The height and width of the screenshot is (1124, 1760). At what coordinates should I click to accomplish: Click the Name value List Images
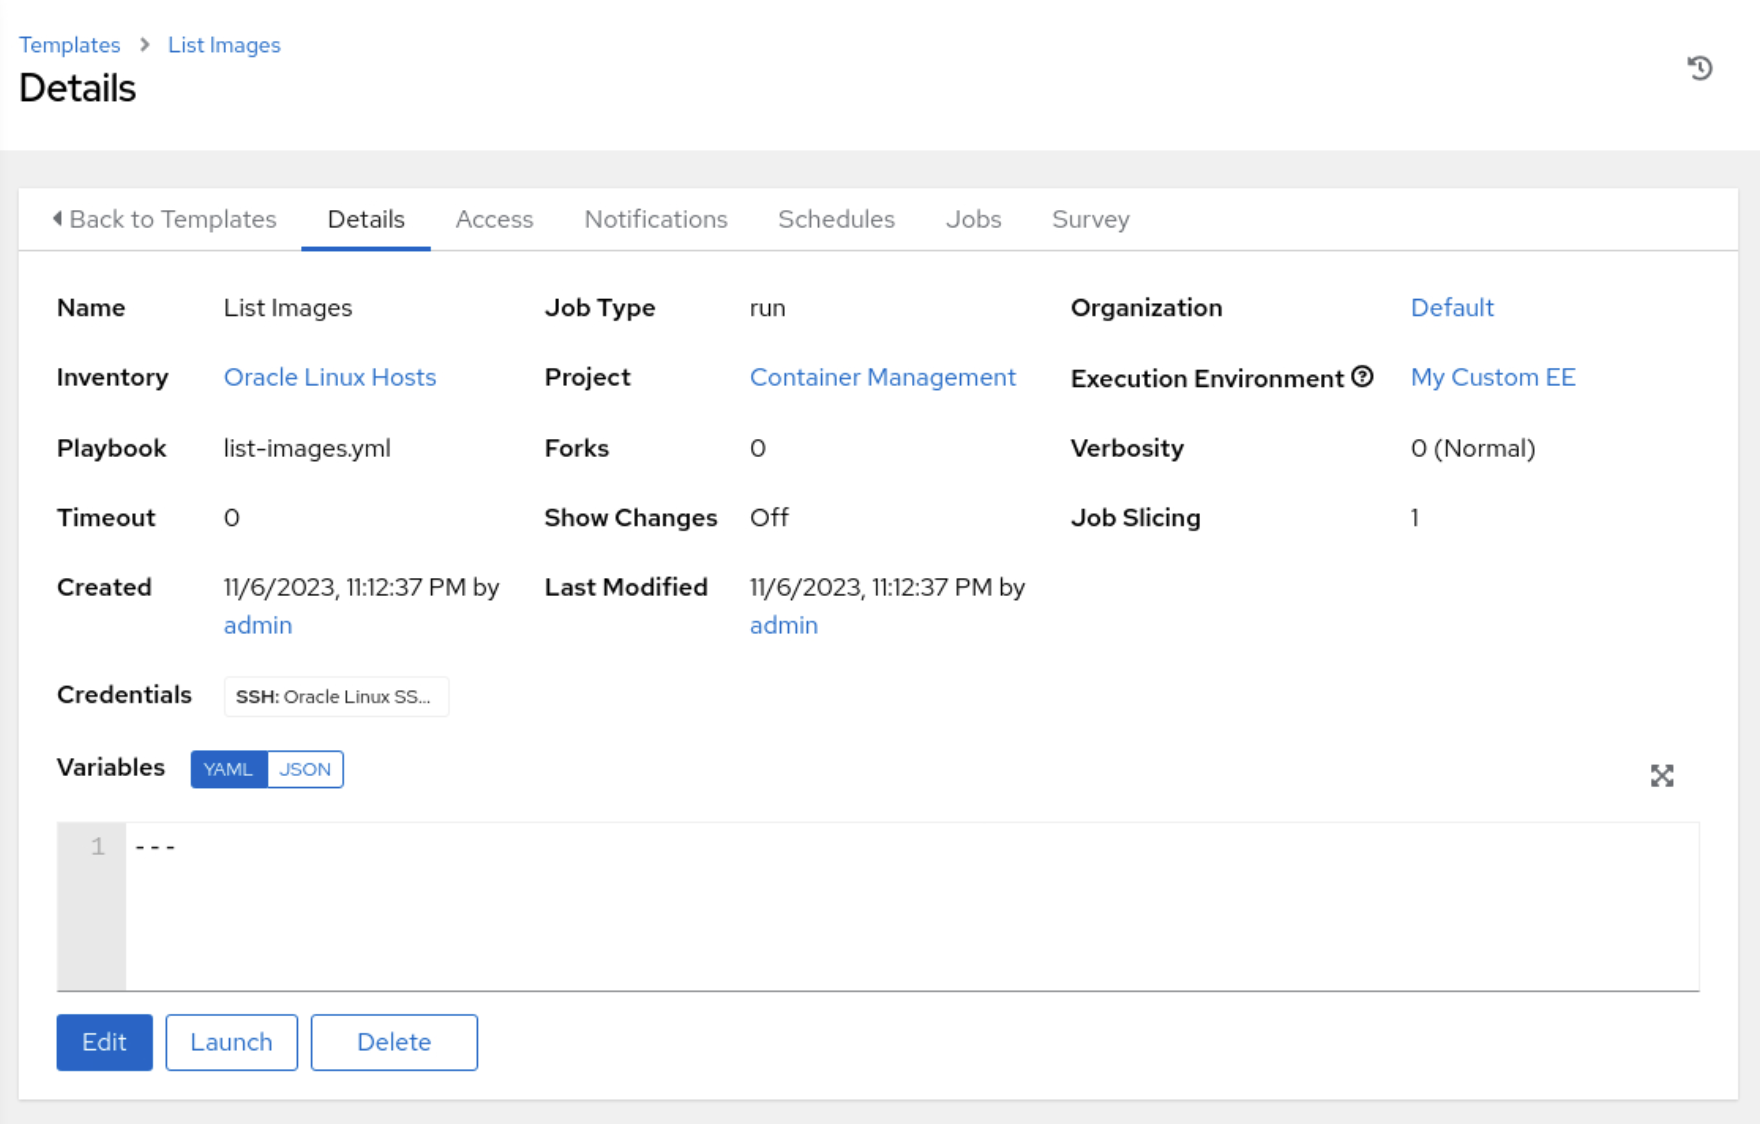point(288,307)
